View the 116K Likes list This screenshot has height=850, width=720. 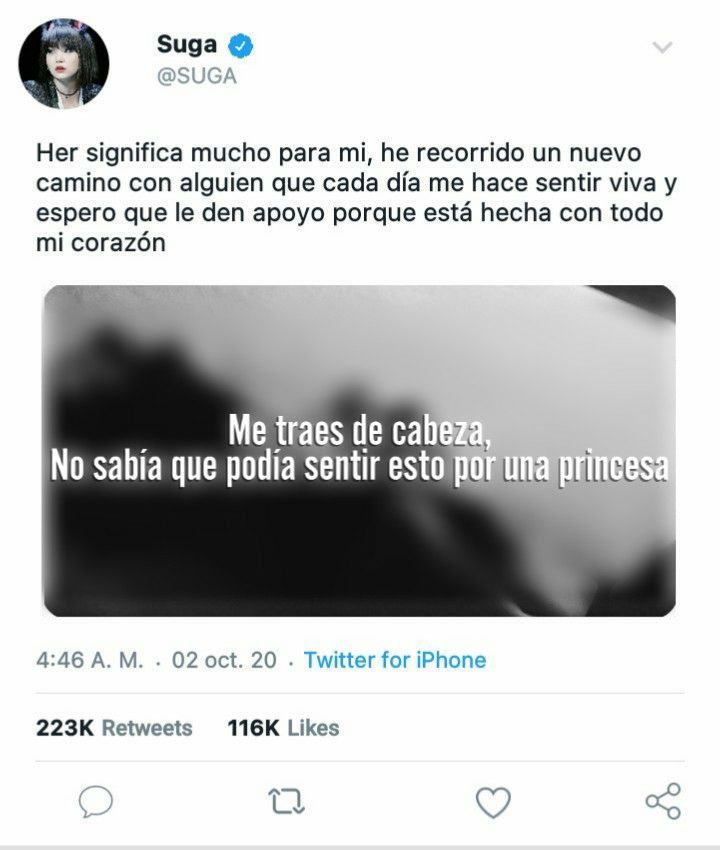[x=284, y=727]
